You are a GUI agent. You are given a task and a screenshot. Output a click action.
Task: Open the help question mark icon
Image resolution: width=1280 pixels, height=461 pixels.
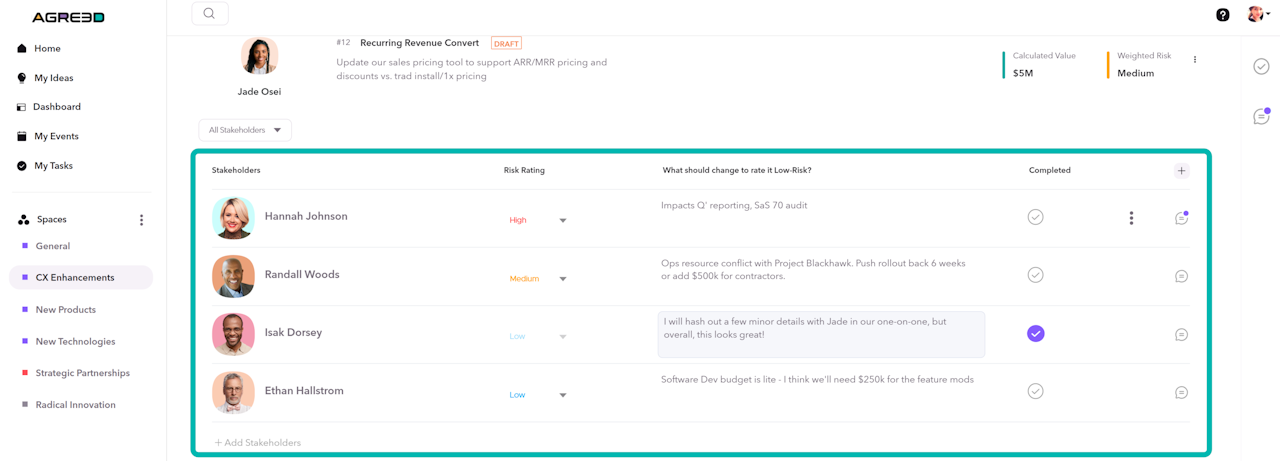click(x=1222, y=15)
